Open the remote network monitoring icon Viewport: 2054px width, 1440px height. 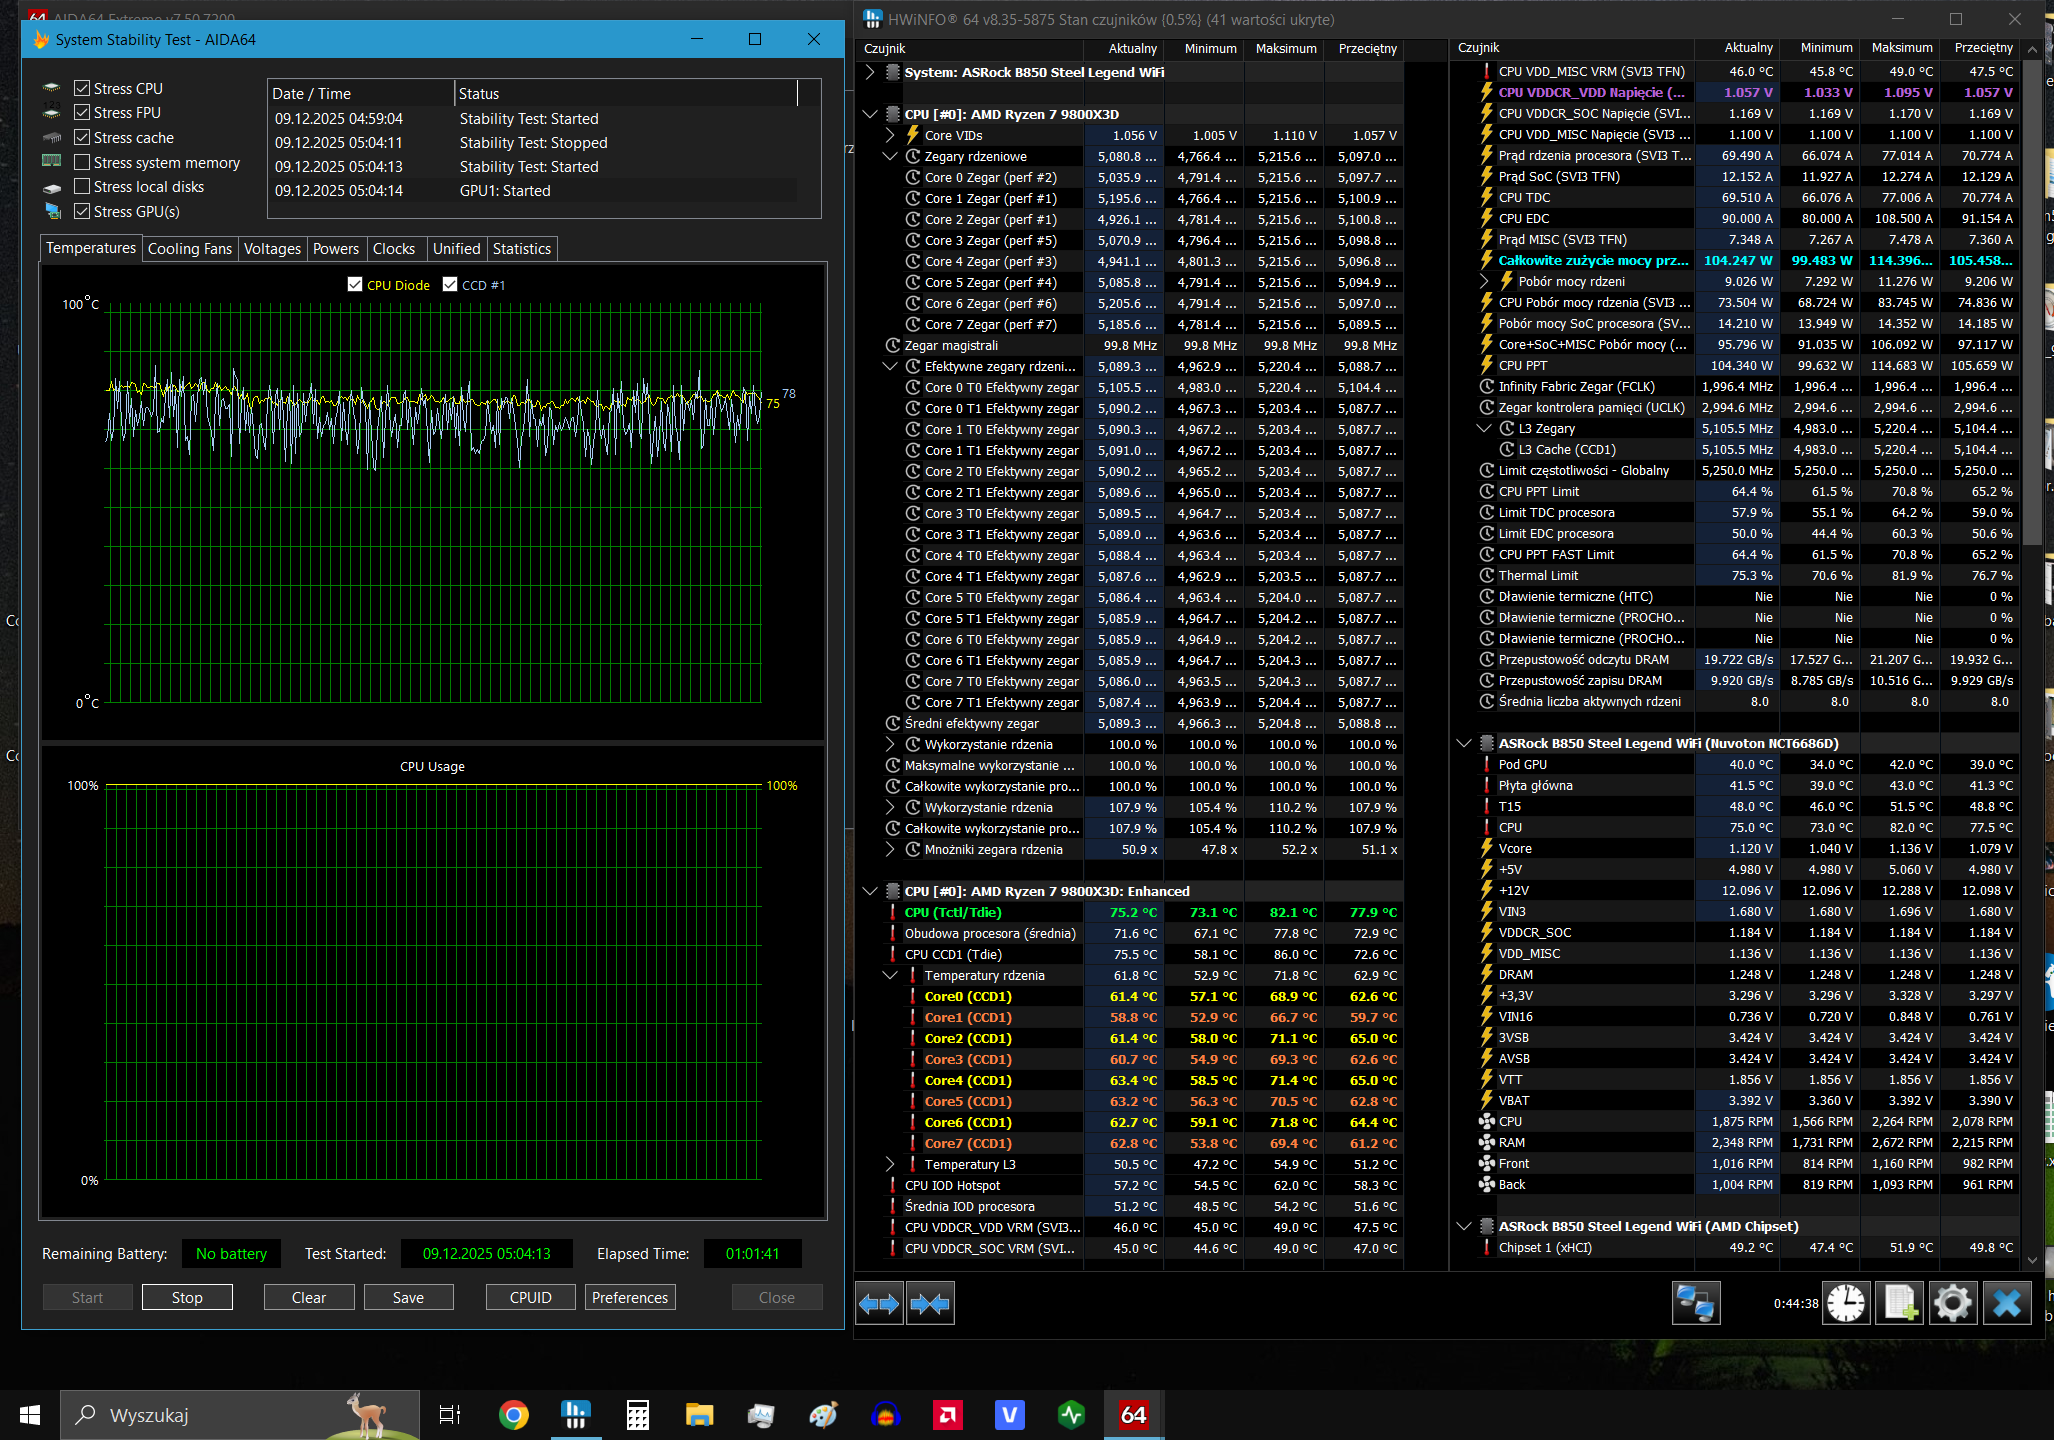point(1696,1304)
